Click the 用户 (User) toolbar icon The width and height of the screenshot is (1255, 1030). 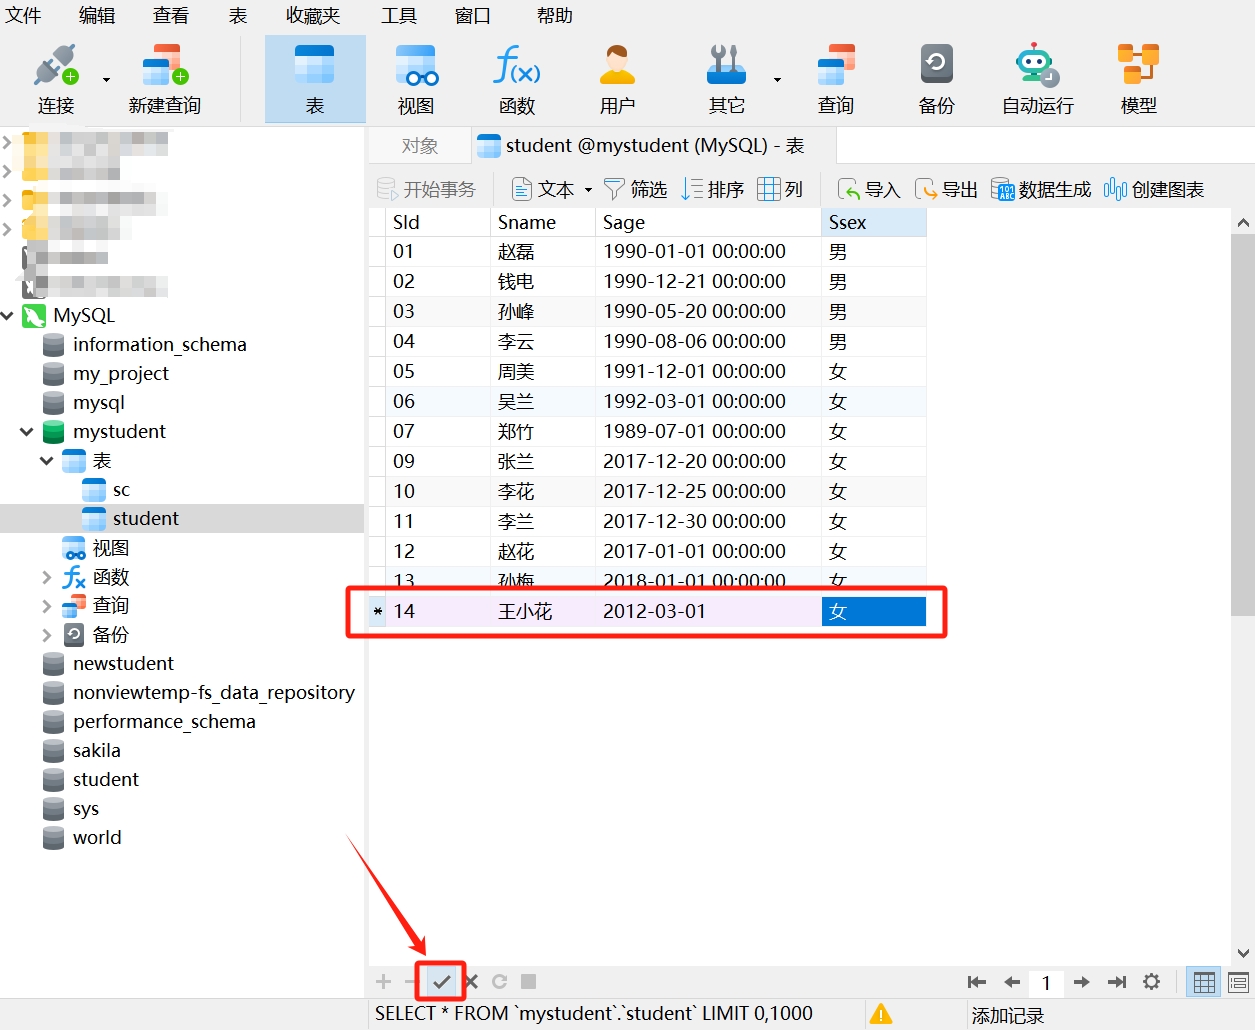[x=617, y=79]
